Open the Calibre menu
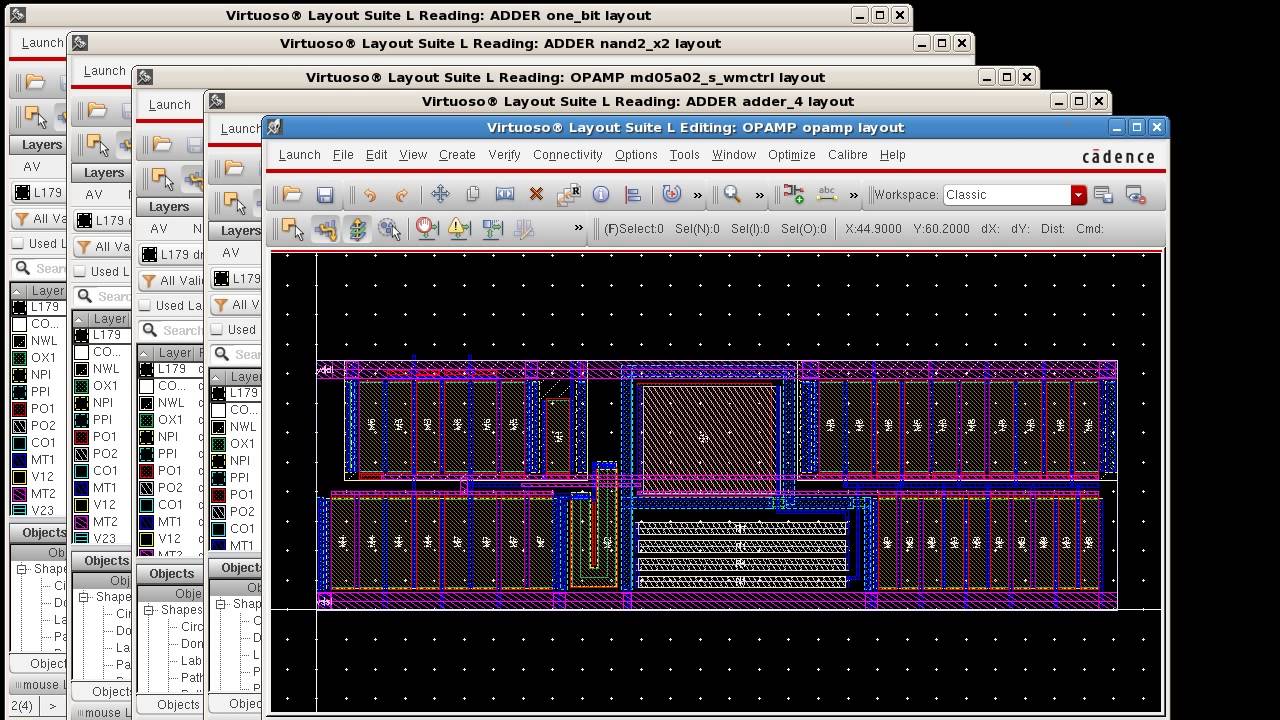Screen dimensions: 1280x720 (x=847, y=155)
